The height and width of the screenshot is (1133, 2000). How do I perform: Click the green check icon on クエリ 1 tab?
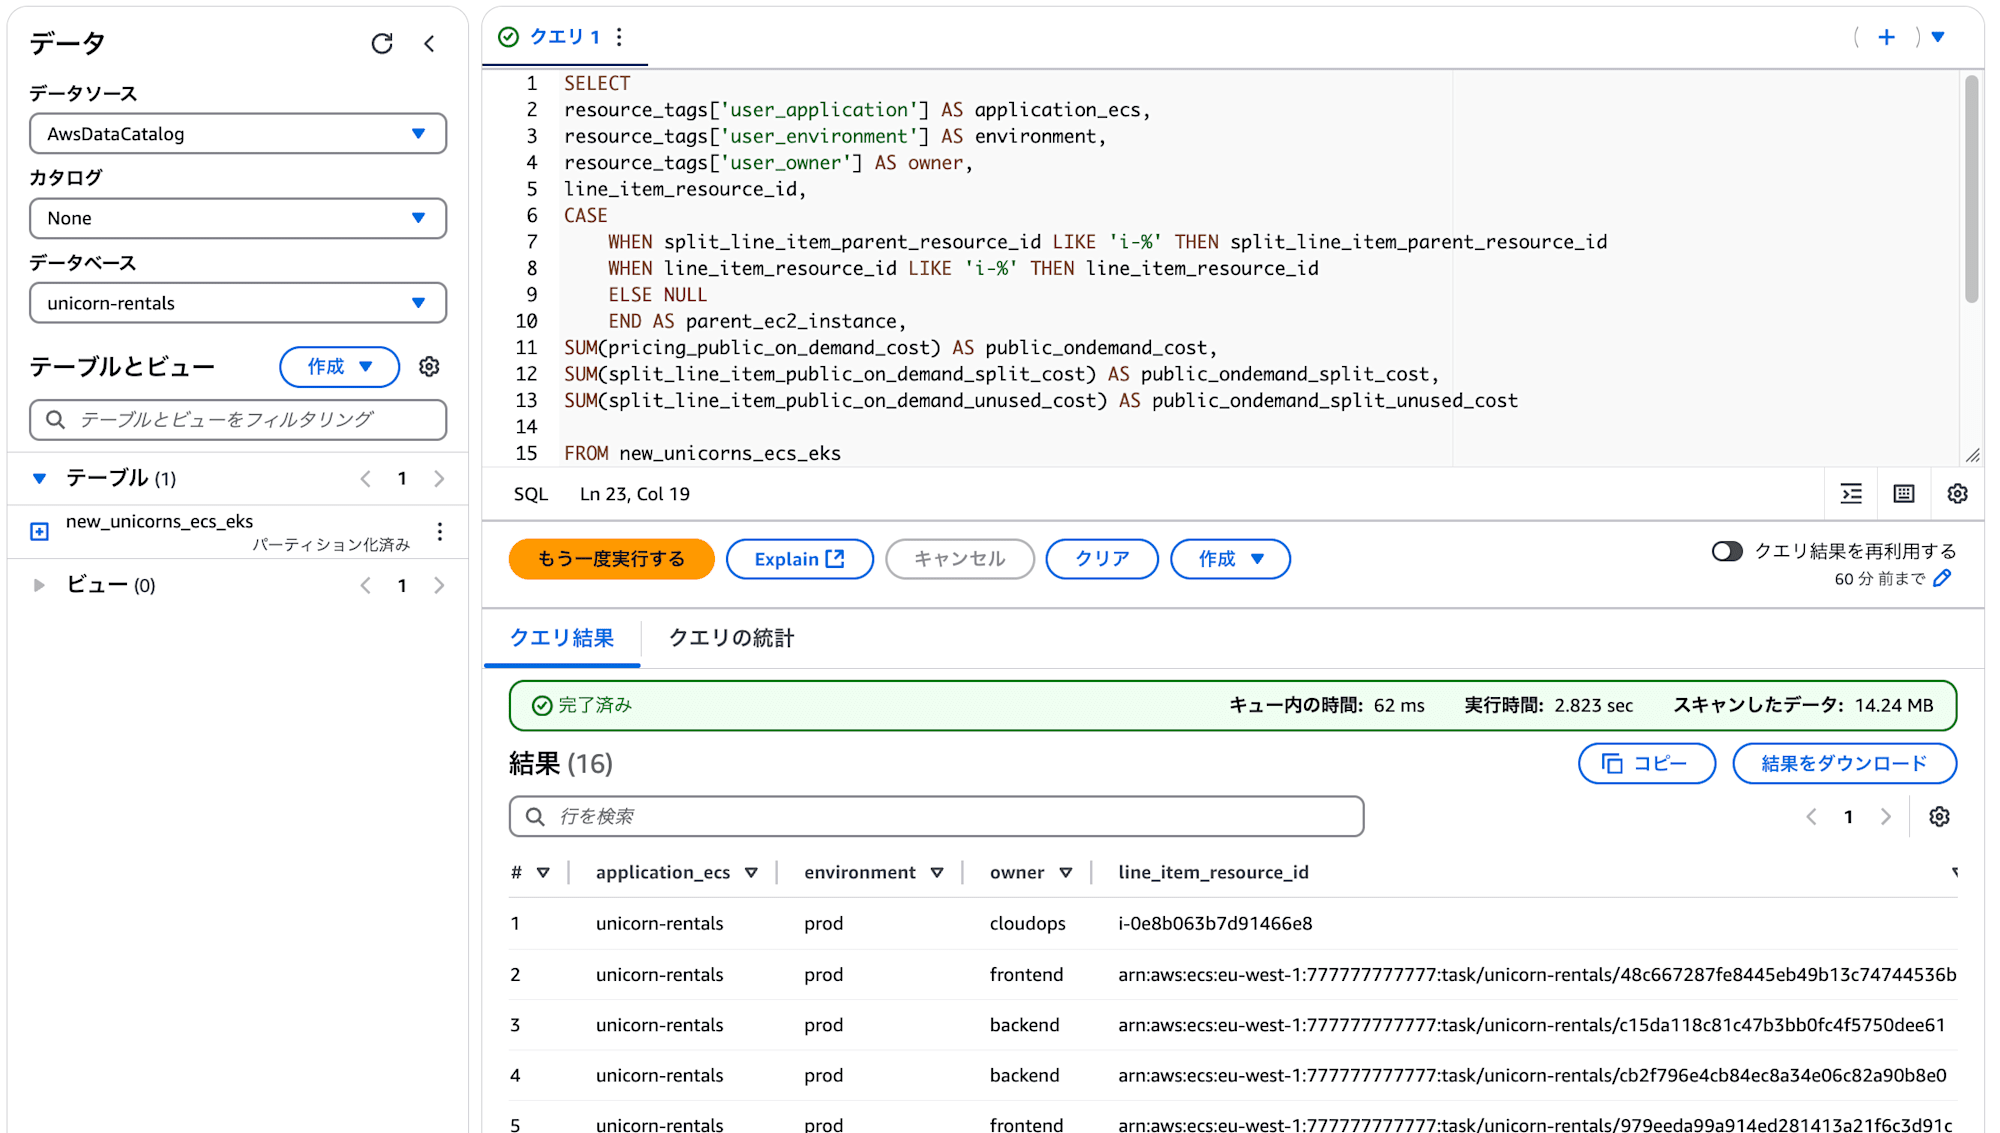[x=509, y=37]
